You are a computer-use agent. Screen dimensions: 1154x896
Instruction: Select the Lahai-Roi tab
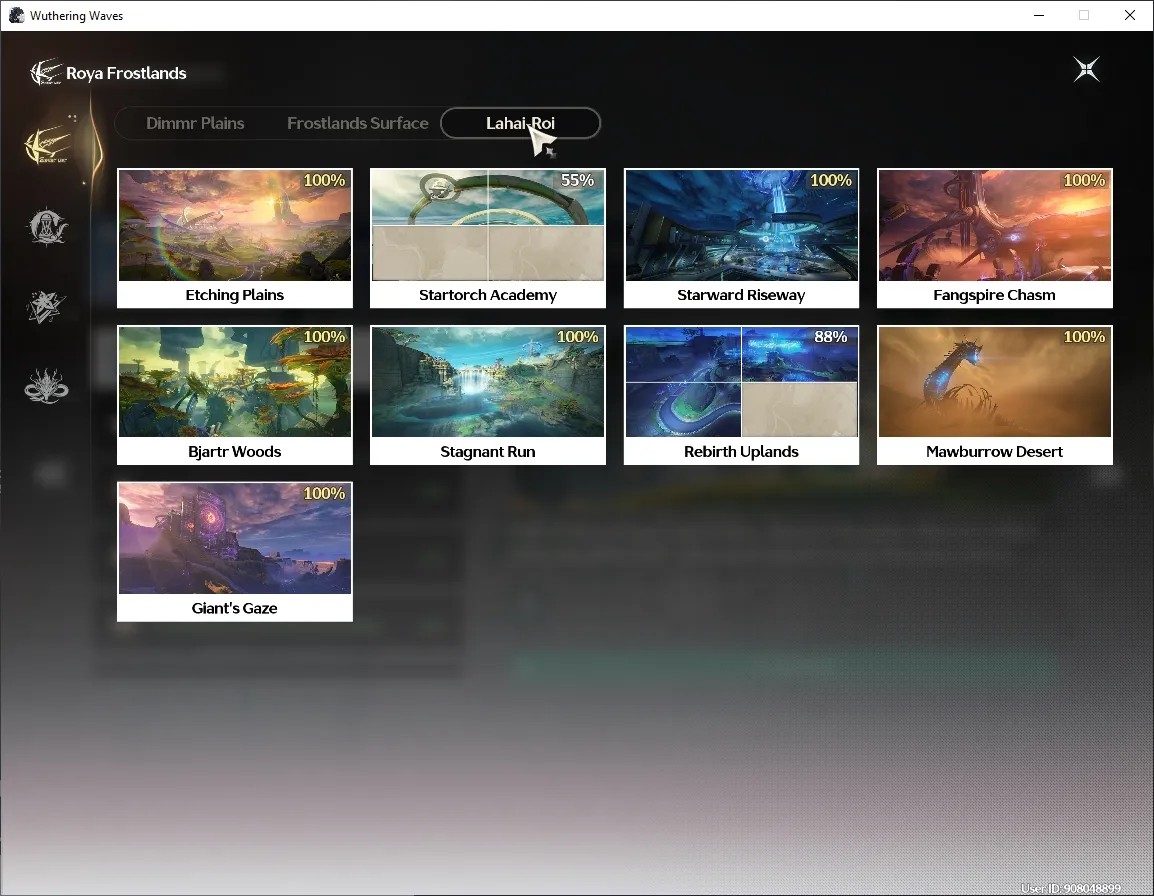[520, 123]
